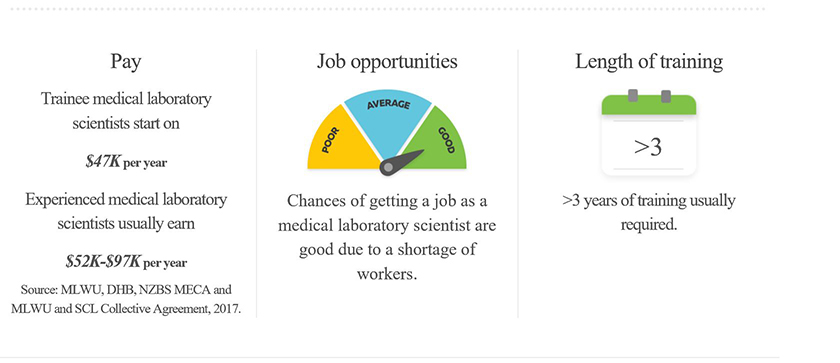The image size is (840, 363).
Task: Click the $52K-$97K per year figure
Action: (x=126, y=262)
